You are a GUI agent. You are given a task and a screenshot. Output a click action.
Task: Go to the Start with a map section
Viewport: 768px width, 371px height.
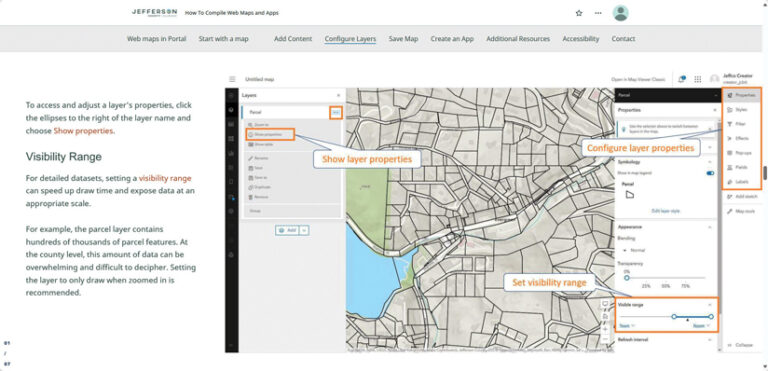(223, 39)
